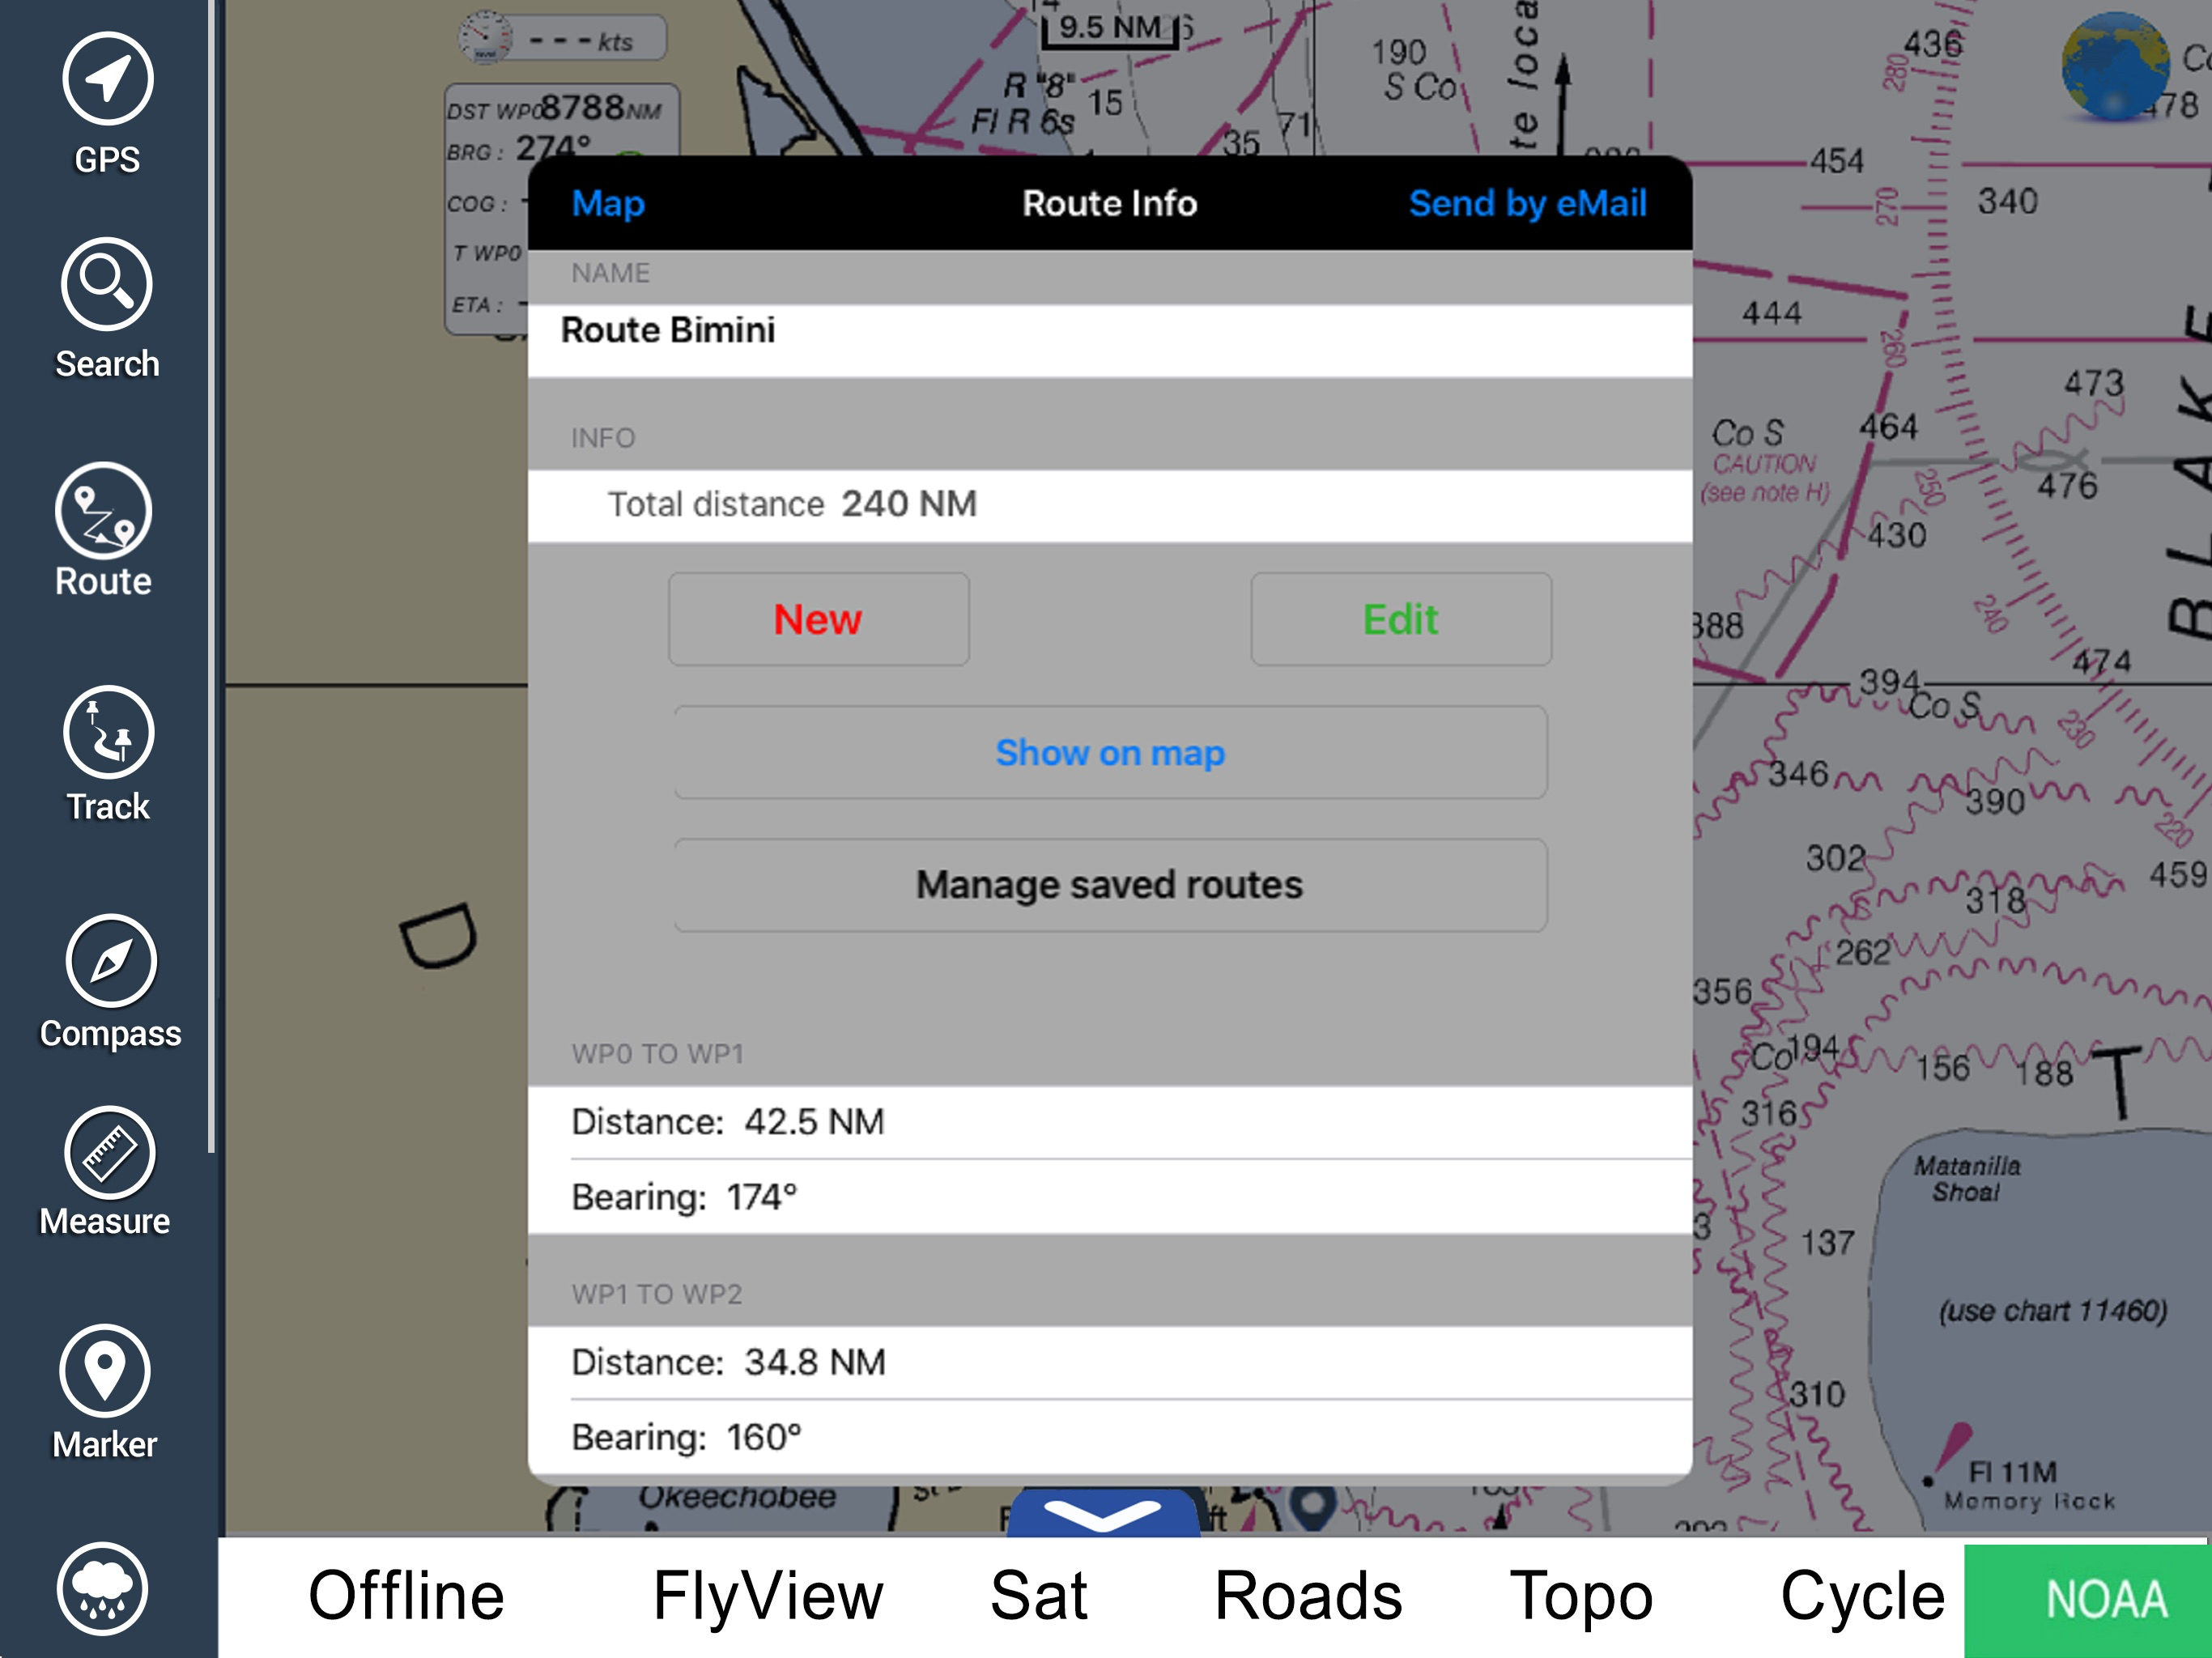Select the Track recording icon

coord(108,733)
